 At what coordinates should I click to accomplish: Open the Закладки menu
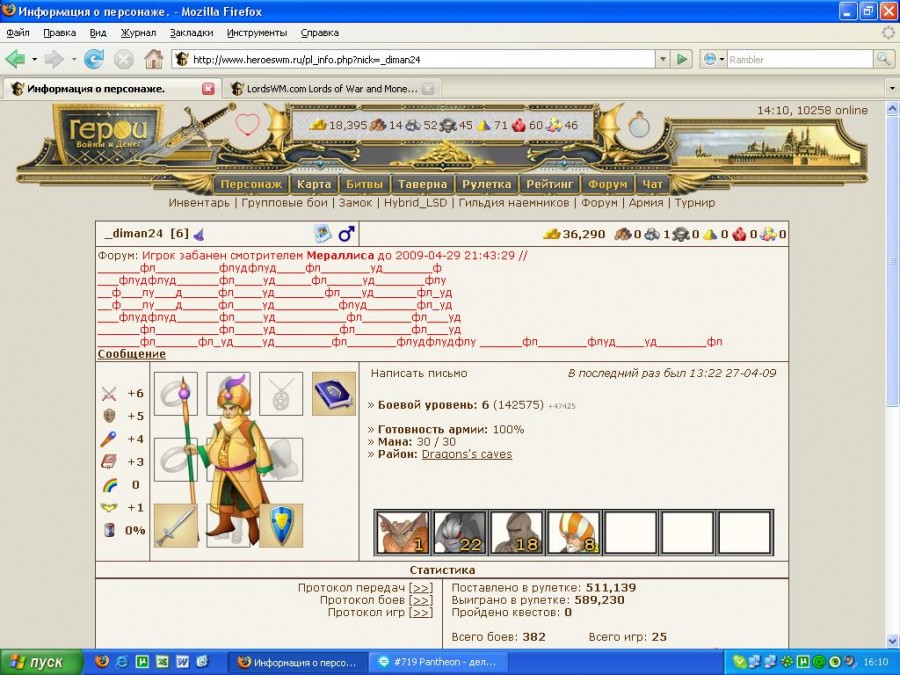(x=191, y=33)
